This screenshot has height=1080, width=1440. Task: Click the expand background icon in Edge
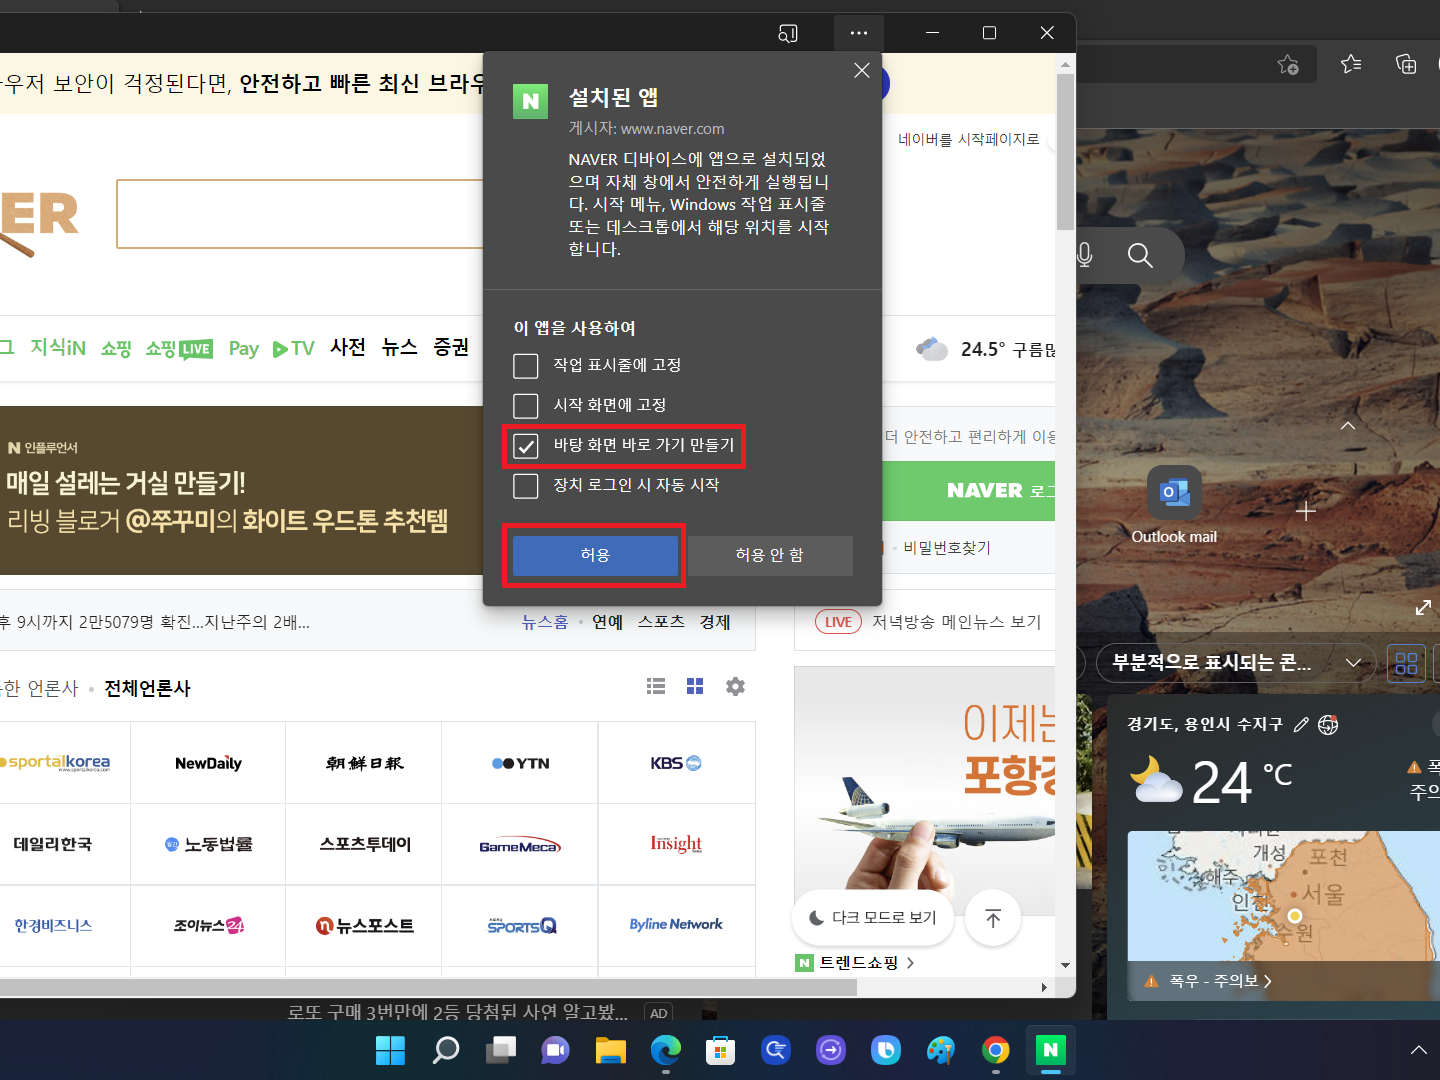click(x=1423, y=607)
